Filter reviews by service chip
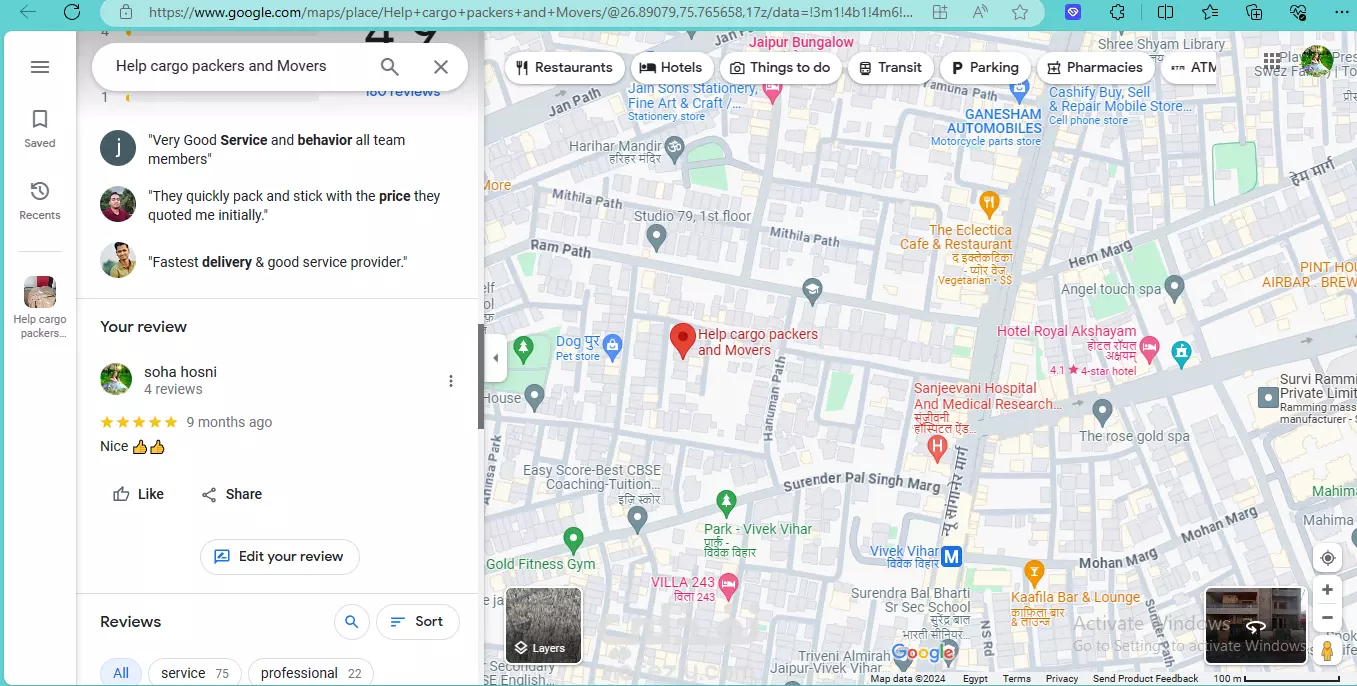 (195, 673)
